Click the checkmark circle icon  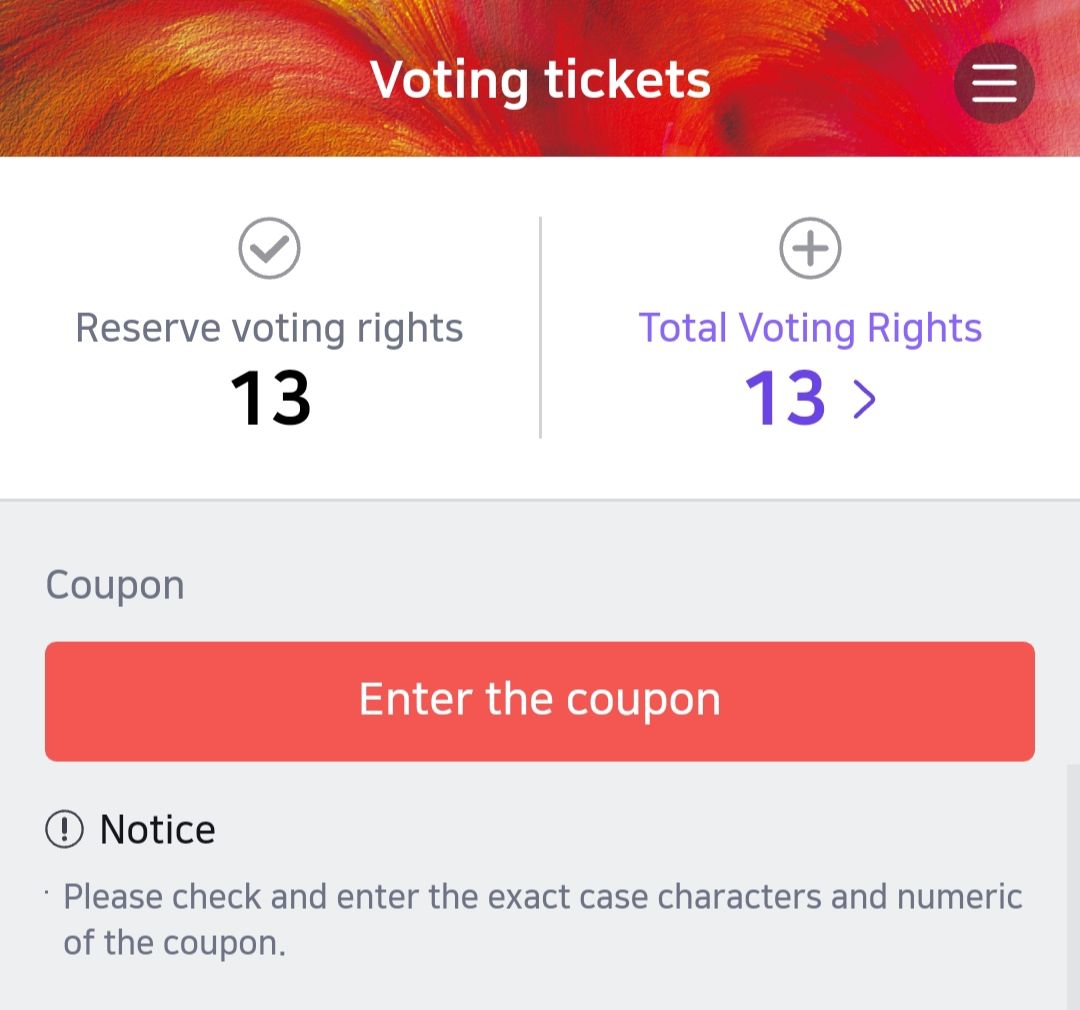270,248
